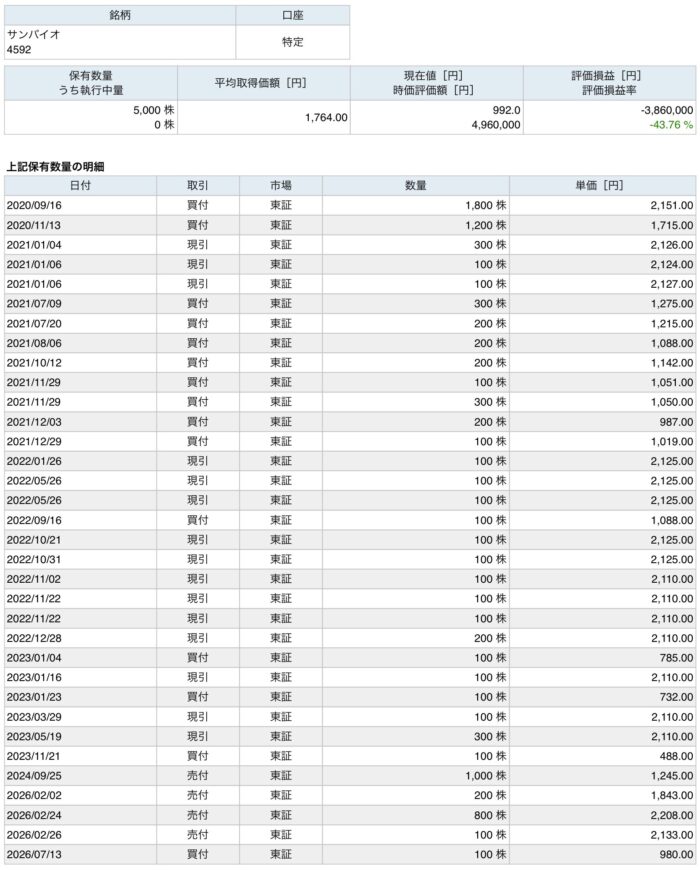Click holding quantity 5,000 株
Image resolution: width=700 pixels, height=870 pixels.
pos(154,110)
